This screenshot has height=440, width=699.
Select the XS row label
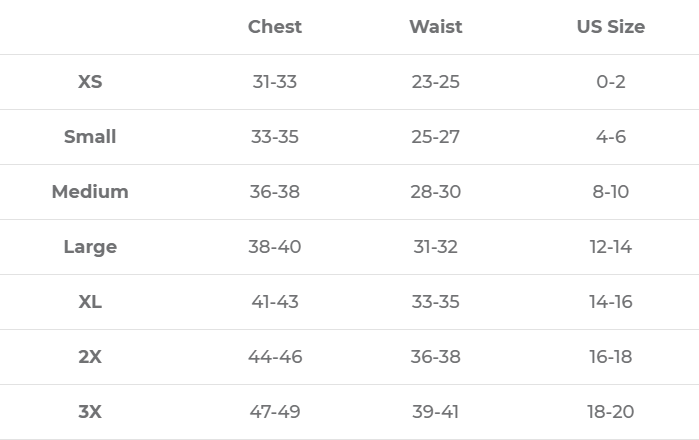click(x=90, y=82)
